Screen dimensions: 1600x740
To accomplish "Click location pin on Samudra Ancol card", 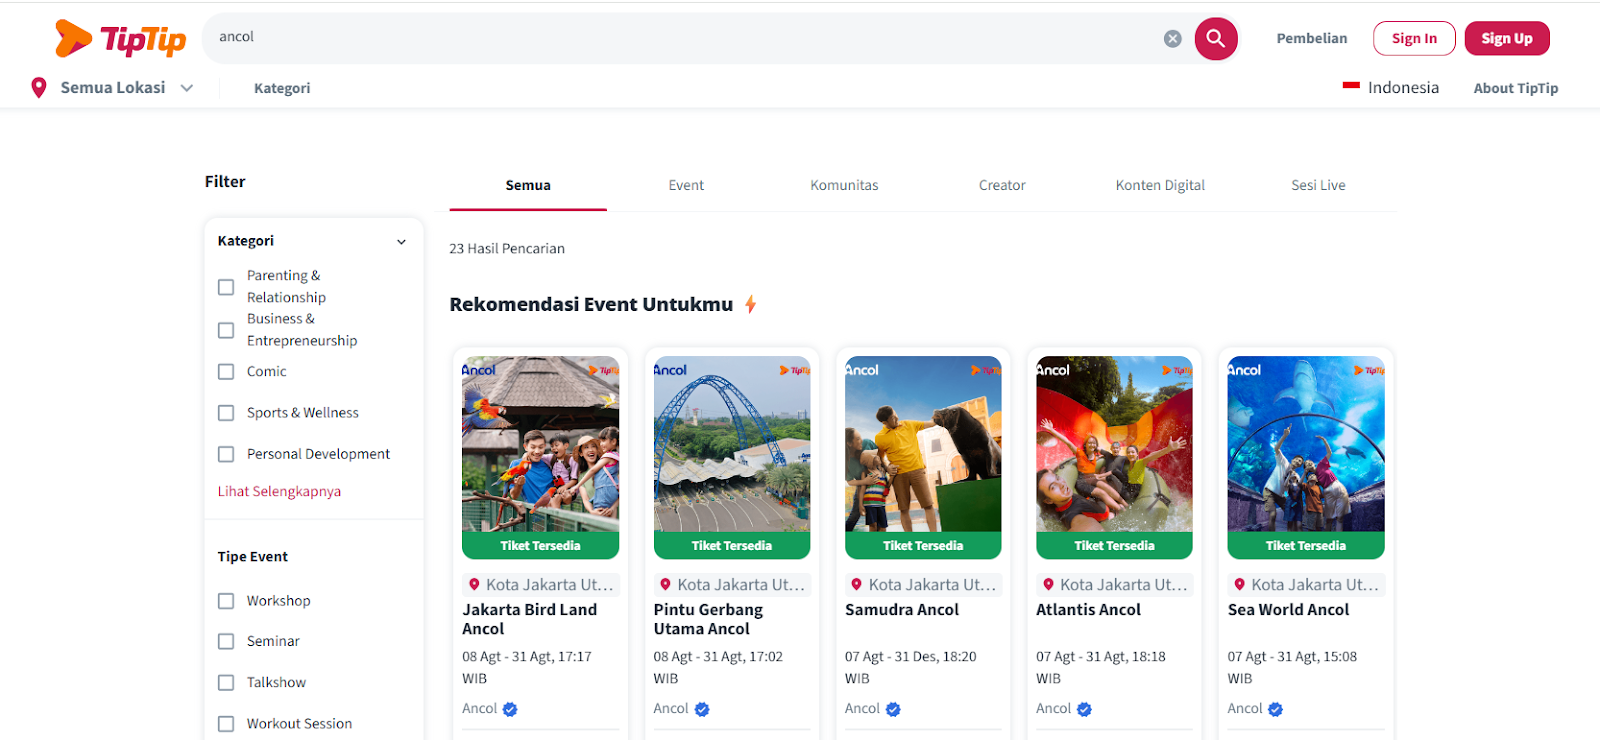I will click(x=856, y=584).
